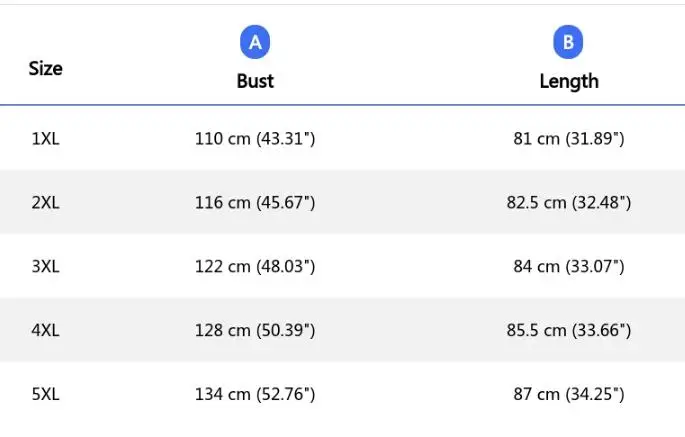The height and width of the screenshot is (437, 685).
Task: Click the blue A badge icon
Action: (x=255, y=42)
